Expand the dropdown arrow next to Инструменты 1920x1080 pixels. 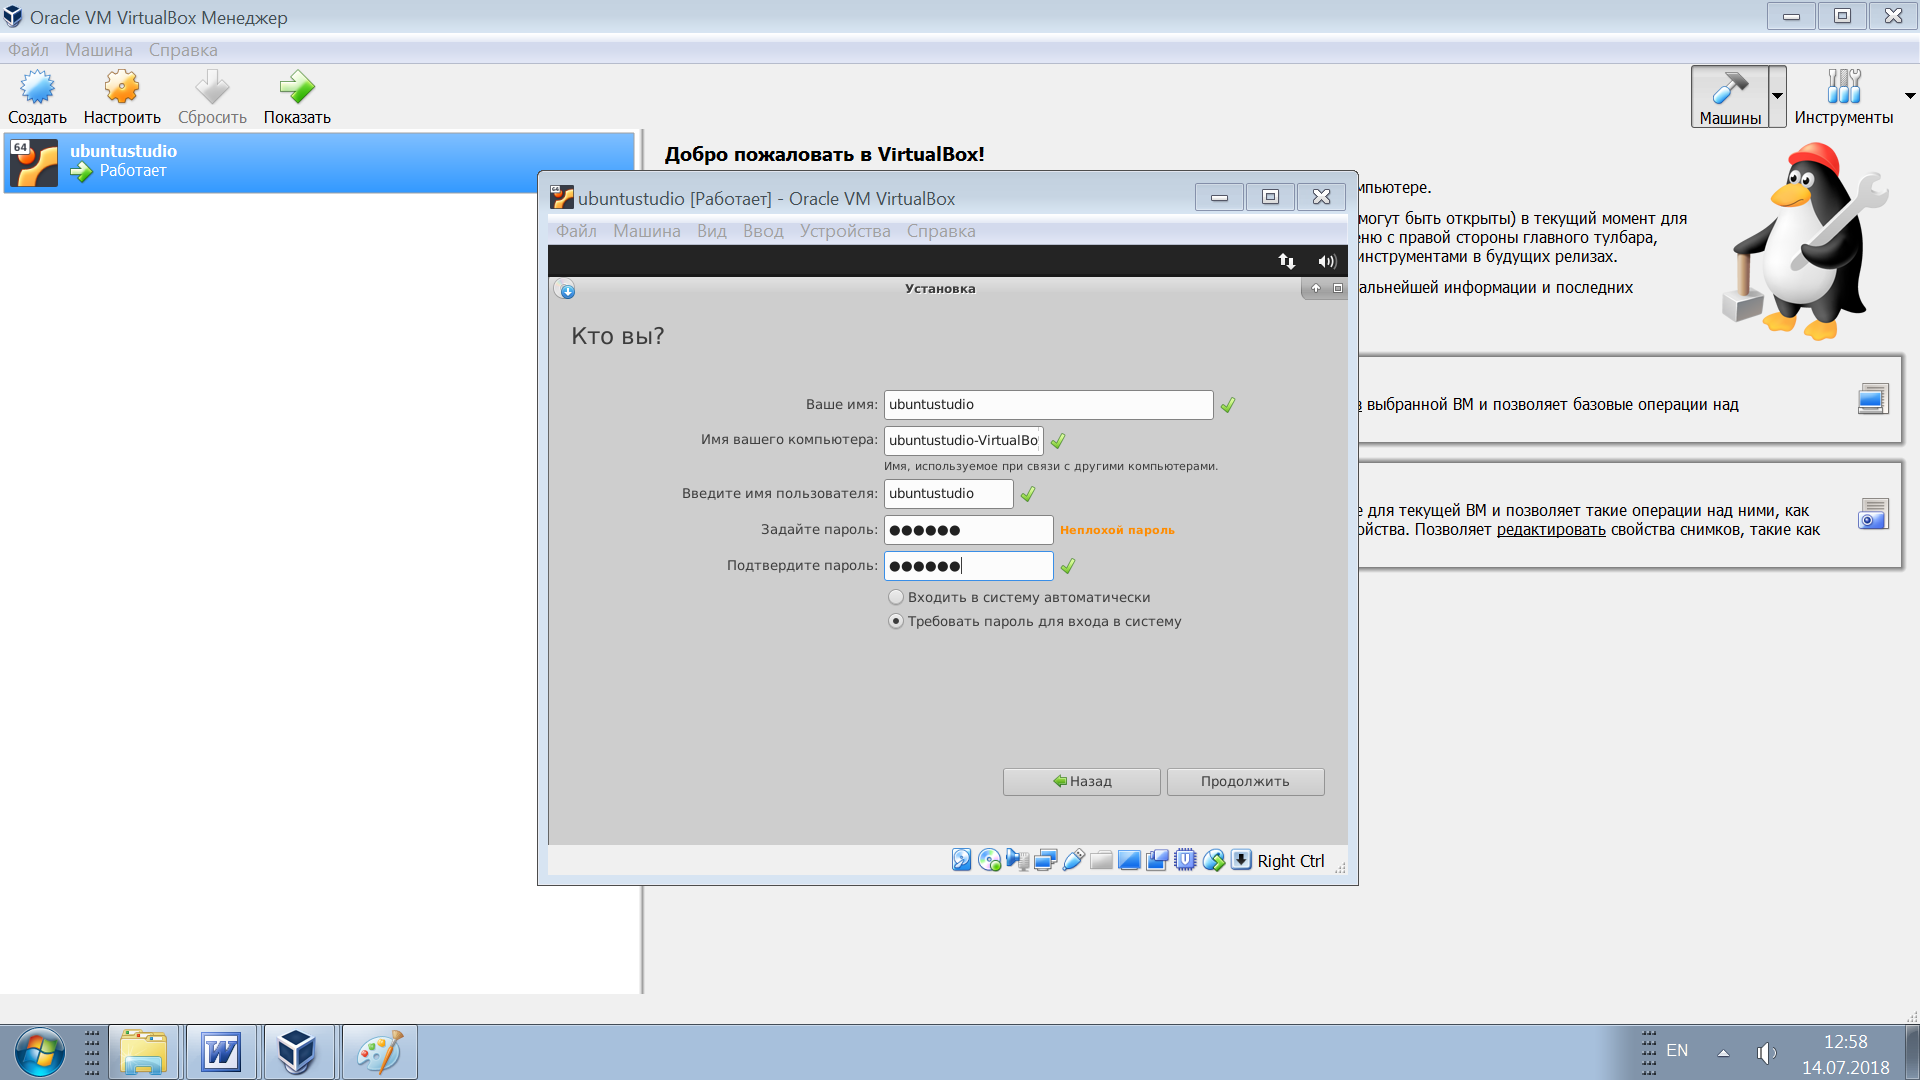click(x=1910, y=96)
